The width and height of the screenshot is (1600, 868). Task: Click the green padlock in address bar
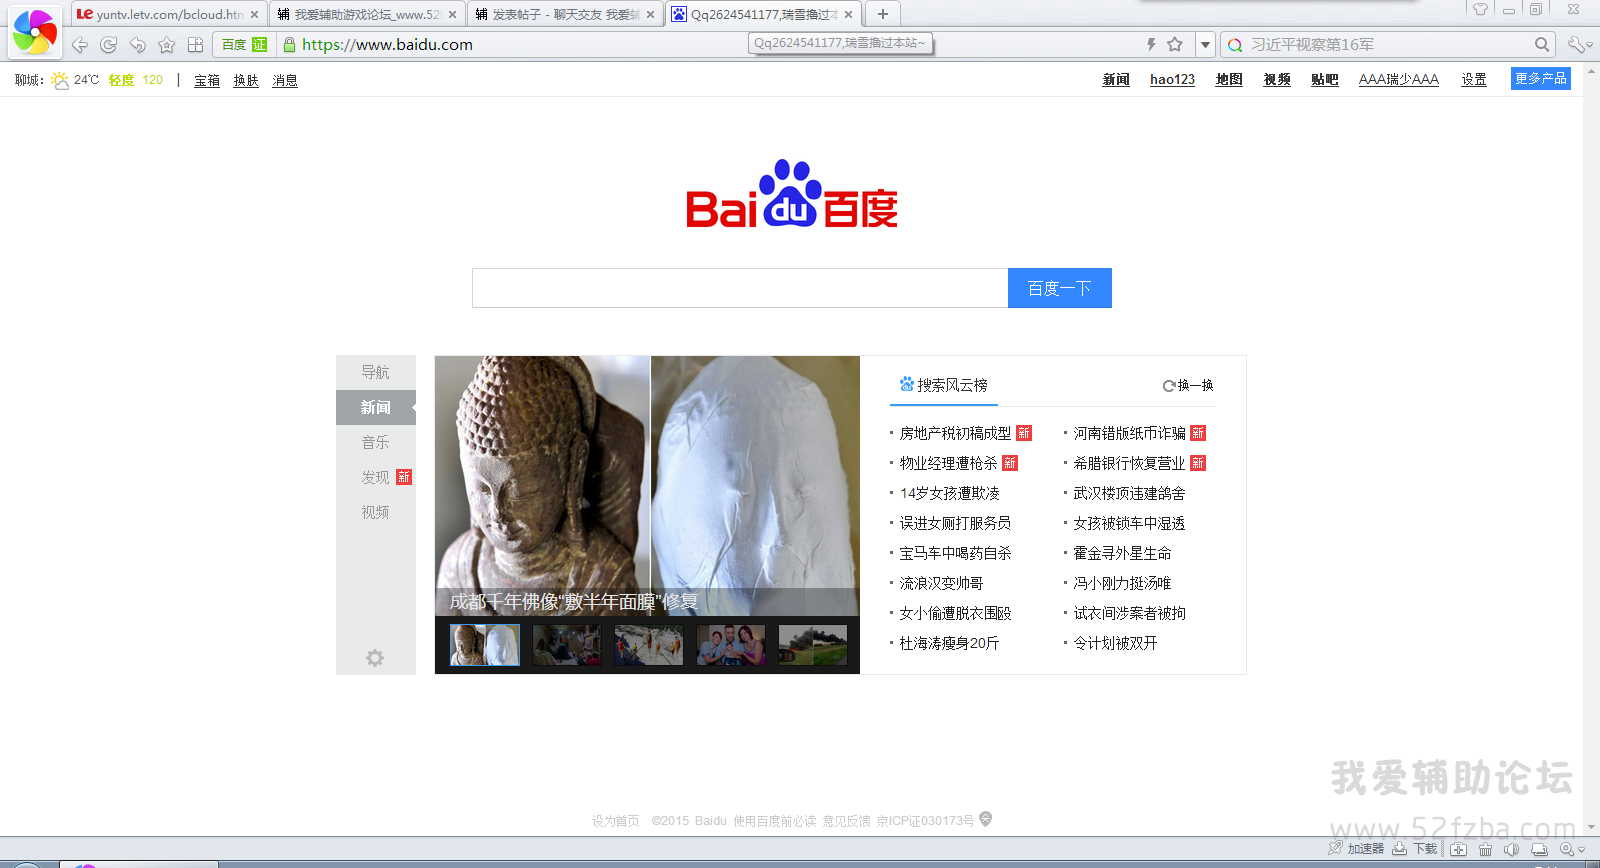click(x=289, y=45)
